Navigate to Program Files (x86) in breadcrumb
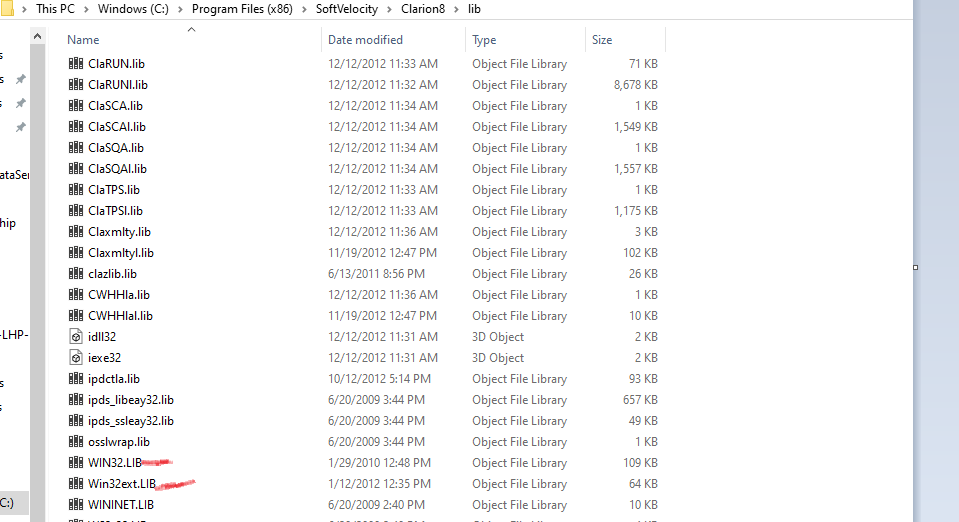Image resolution: width=959 pixels, height=522 pixels. (x=244, y=10)
